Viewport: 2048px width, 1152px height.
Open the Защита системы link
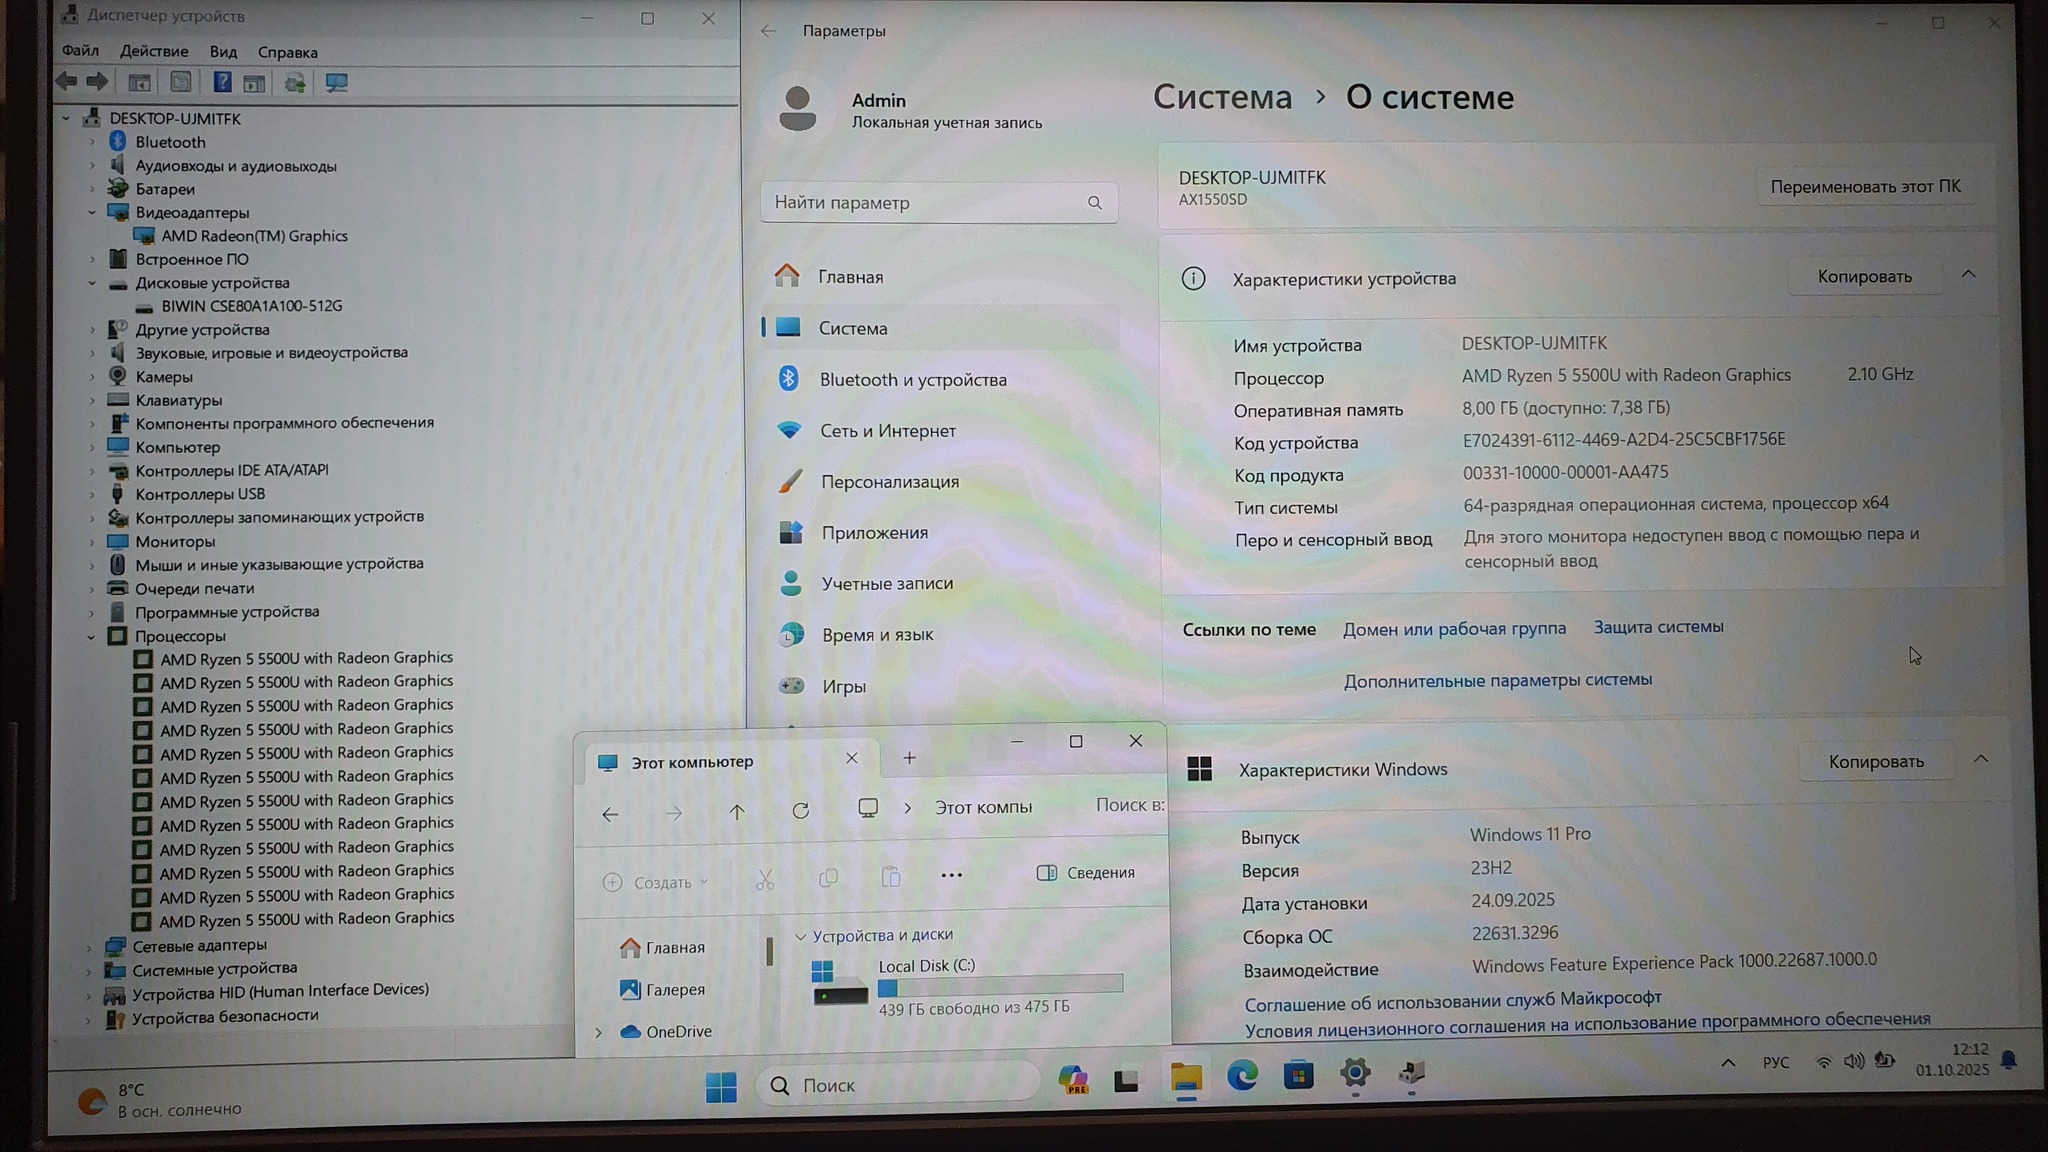coord(1658,627)
